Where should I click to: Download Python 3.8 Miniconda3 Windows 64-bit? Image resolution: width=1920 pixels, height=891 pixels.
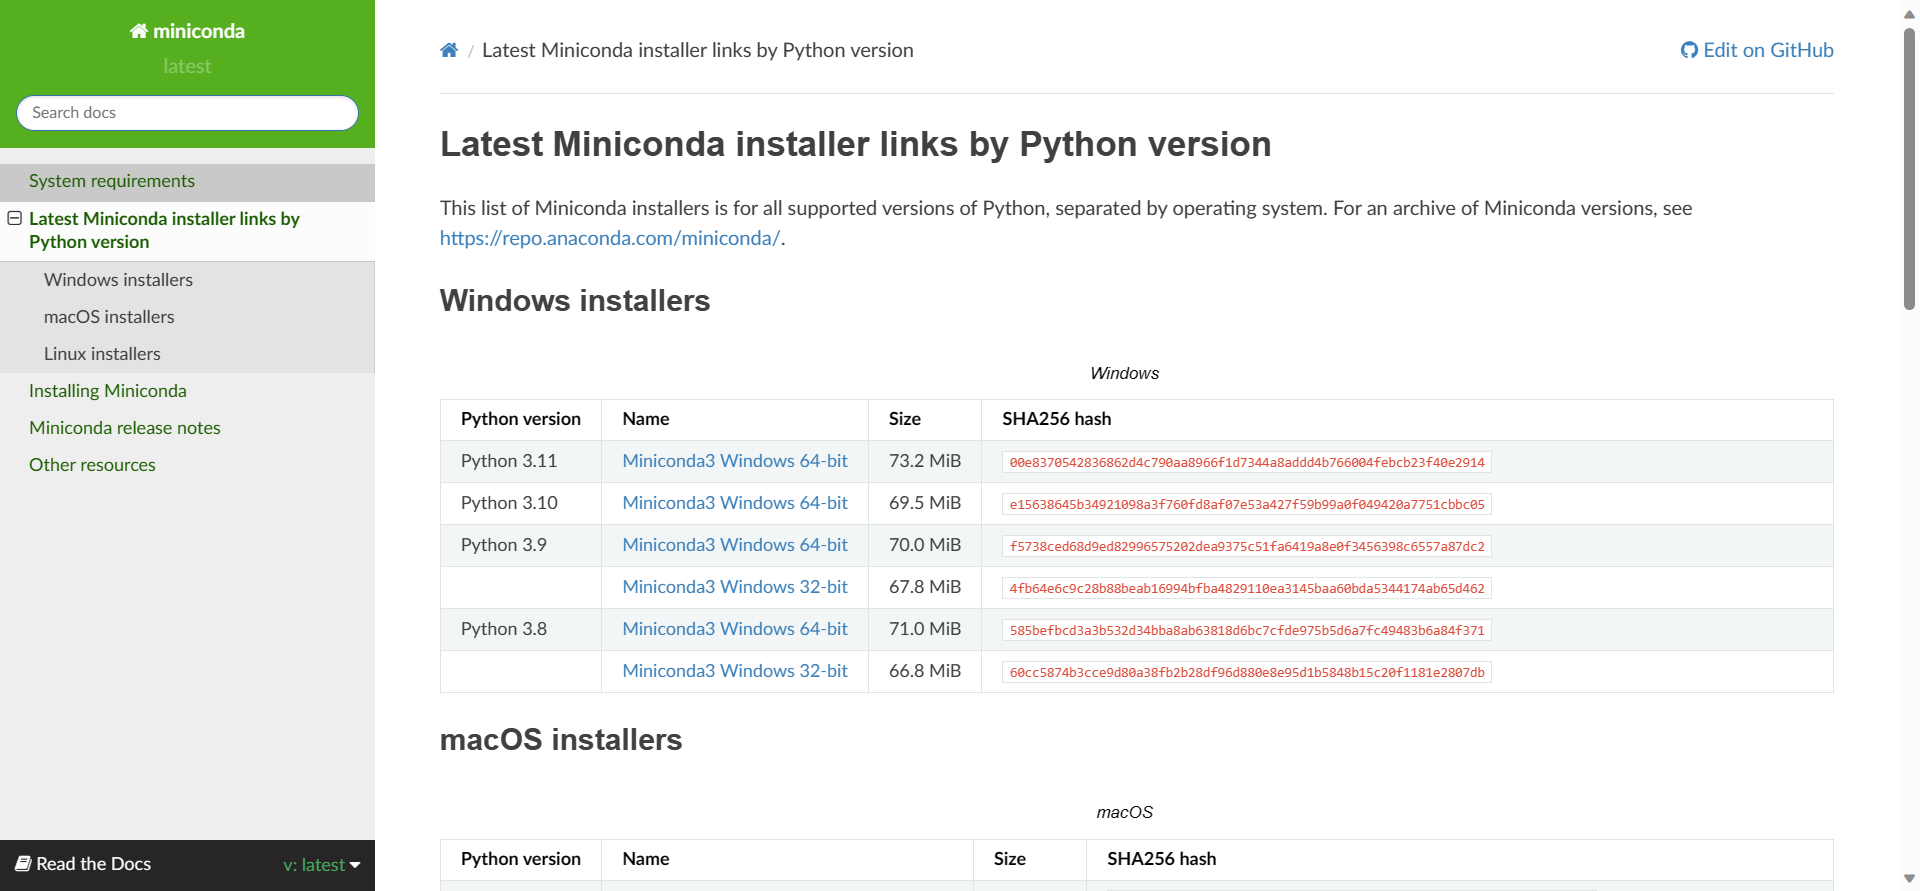(x=735, y=629)
